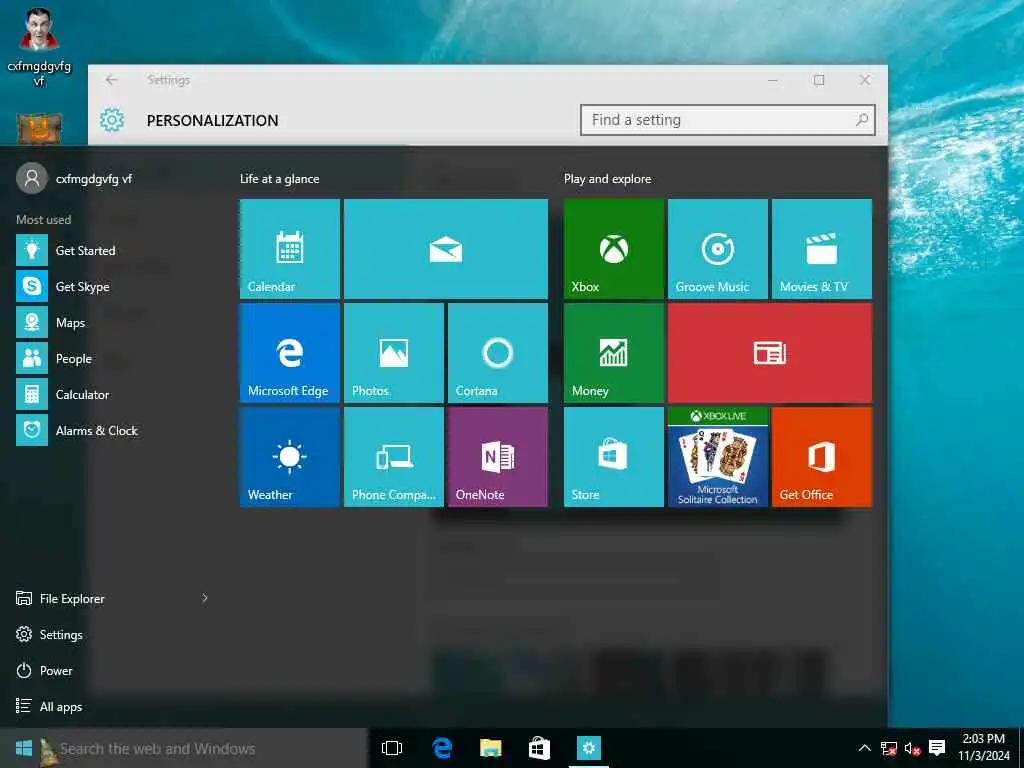Open the cxfmgdgvfg vf desktop icon
Screen dimensions: 1024x768
point(39,47)
